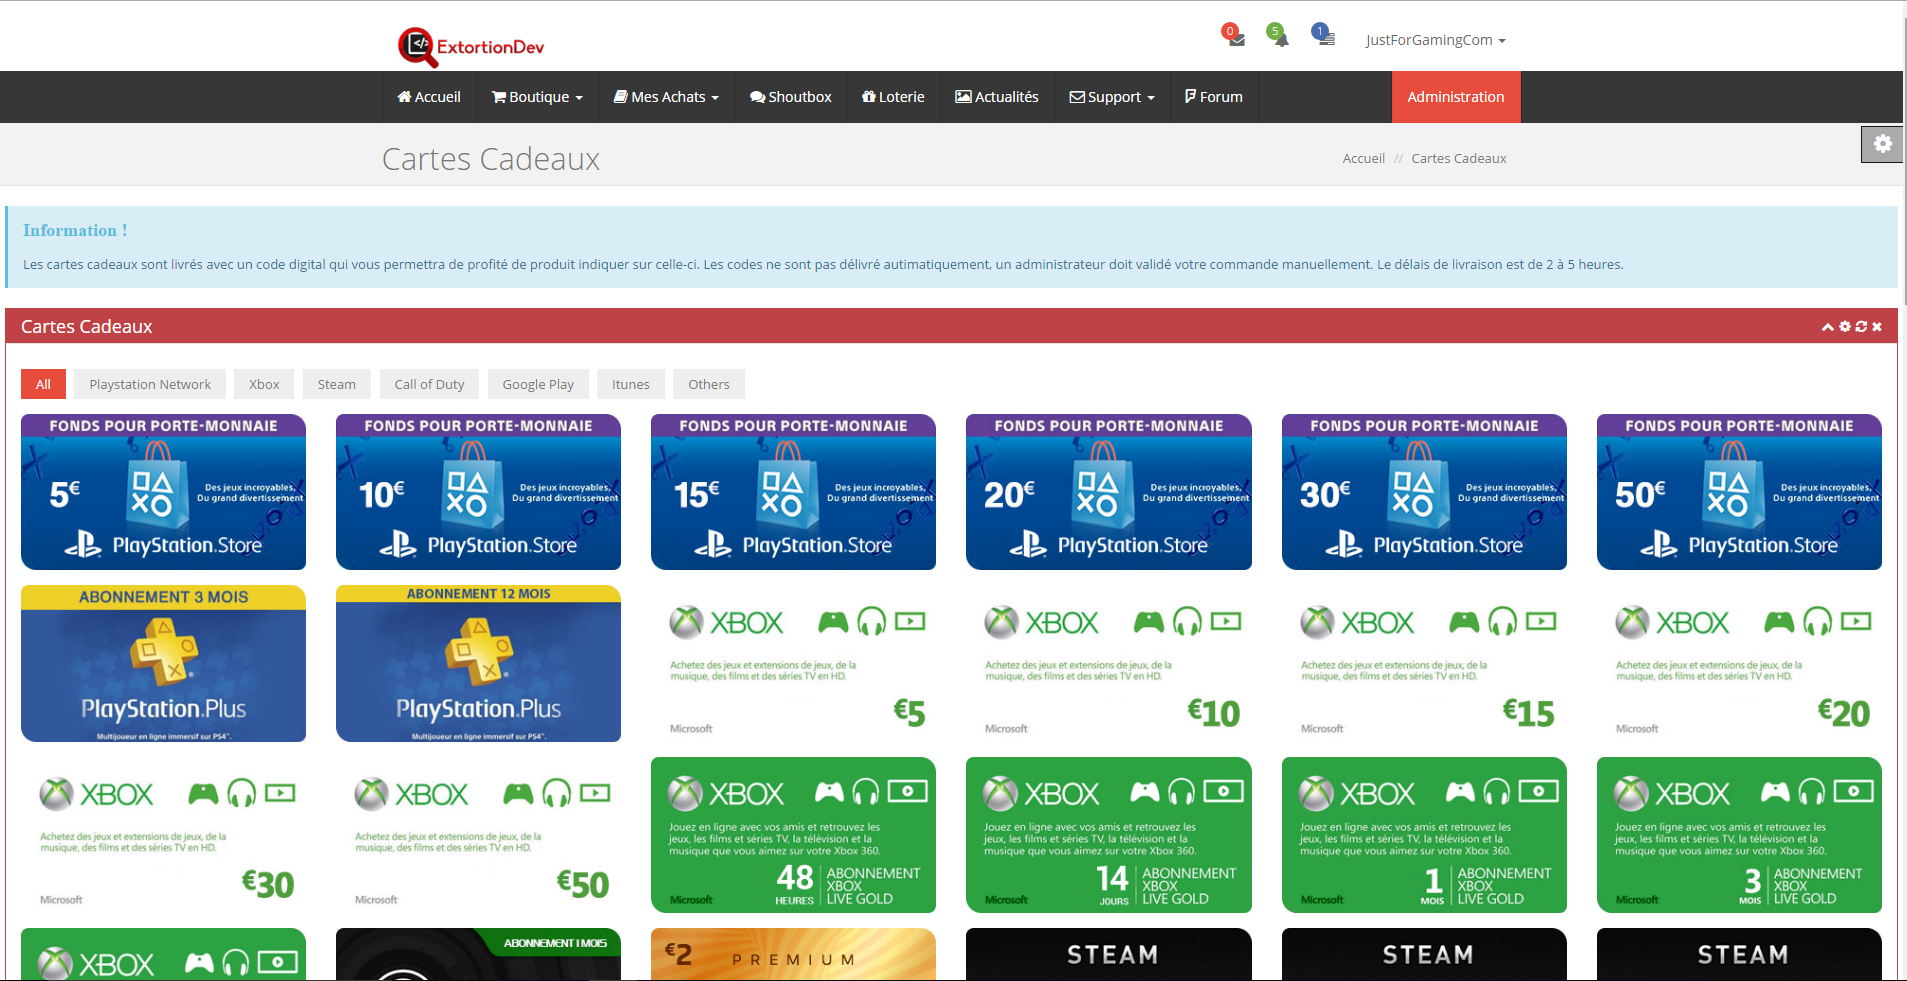Open the stack icon with blue badge
This screenshot has width=1907, height=981.
[1322, 36]
